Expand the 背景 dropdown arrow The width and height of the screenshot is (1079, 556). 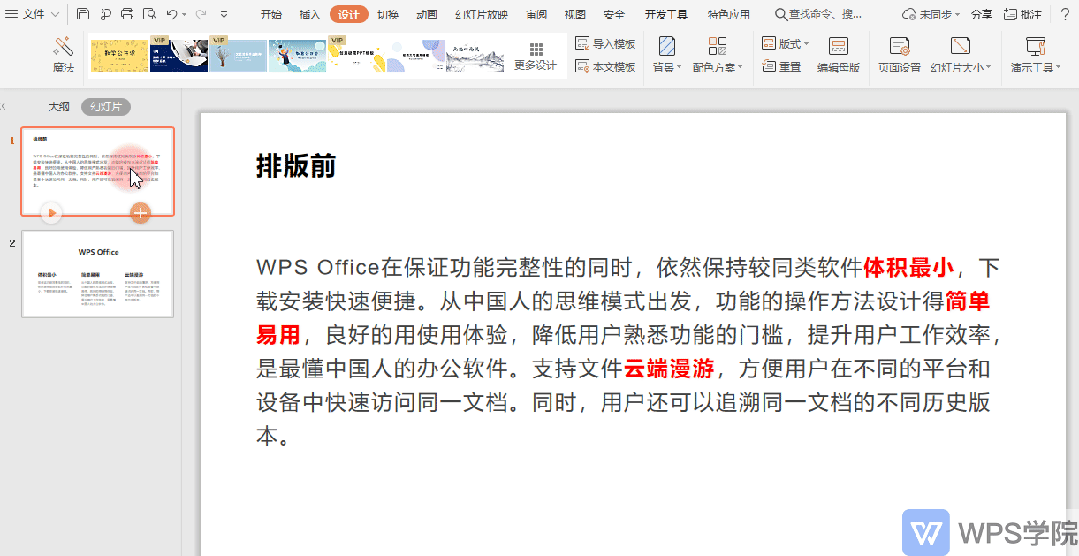679,67
